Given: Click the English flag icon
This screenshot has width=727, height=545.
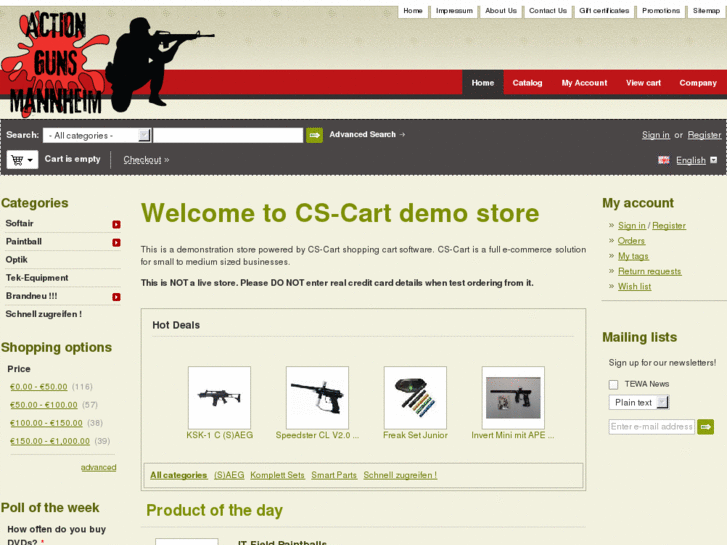Looking at the screenshot, I should click(x=663, y=160).
